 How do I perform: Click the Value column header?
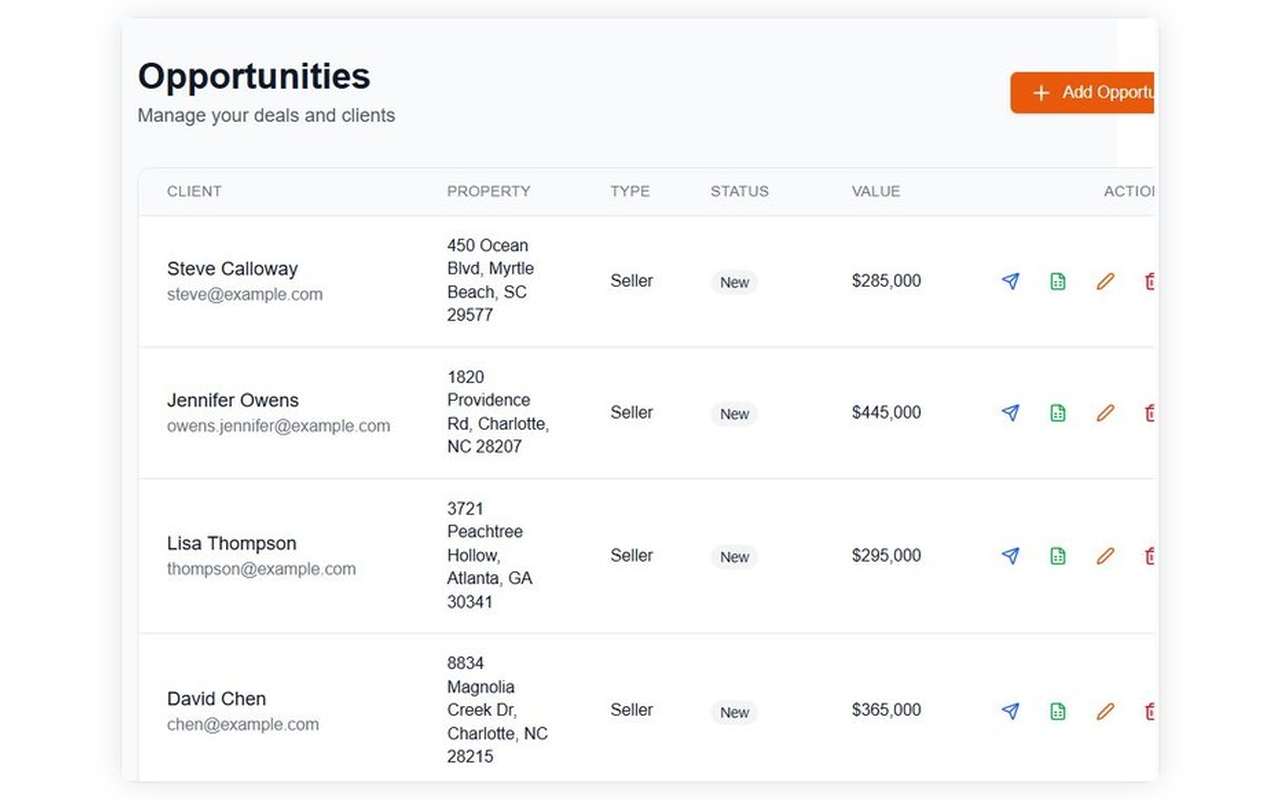point(876,191)
